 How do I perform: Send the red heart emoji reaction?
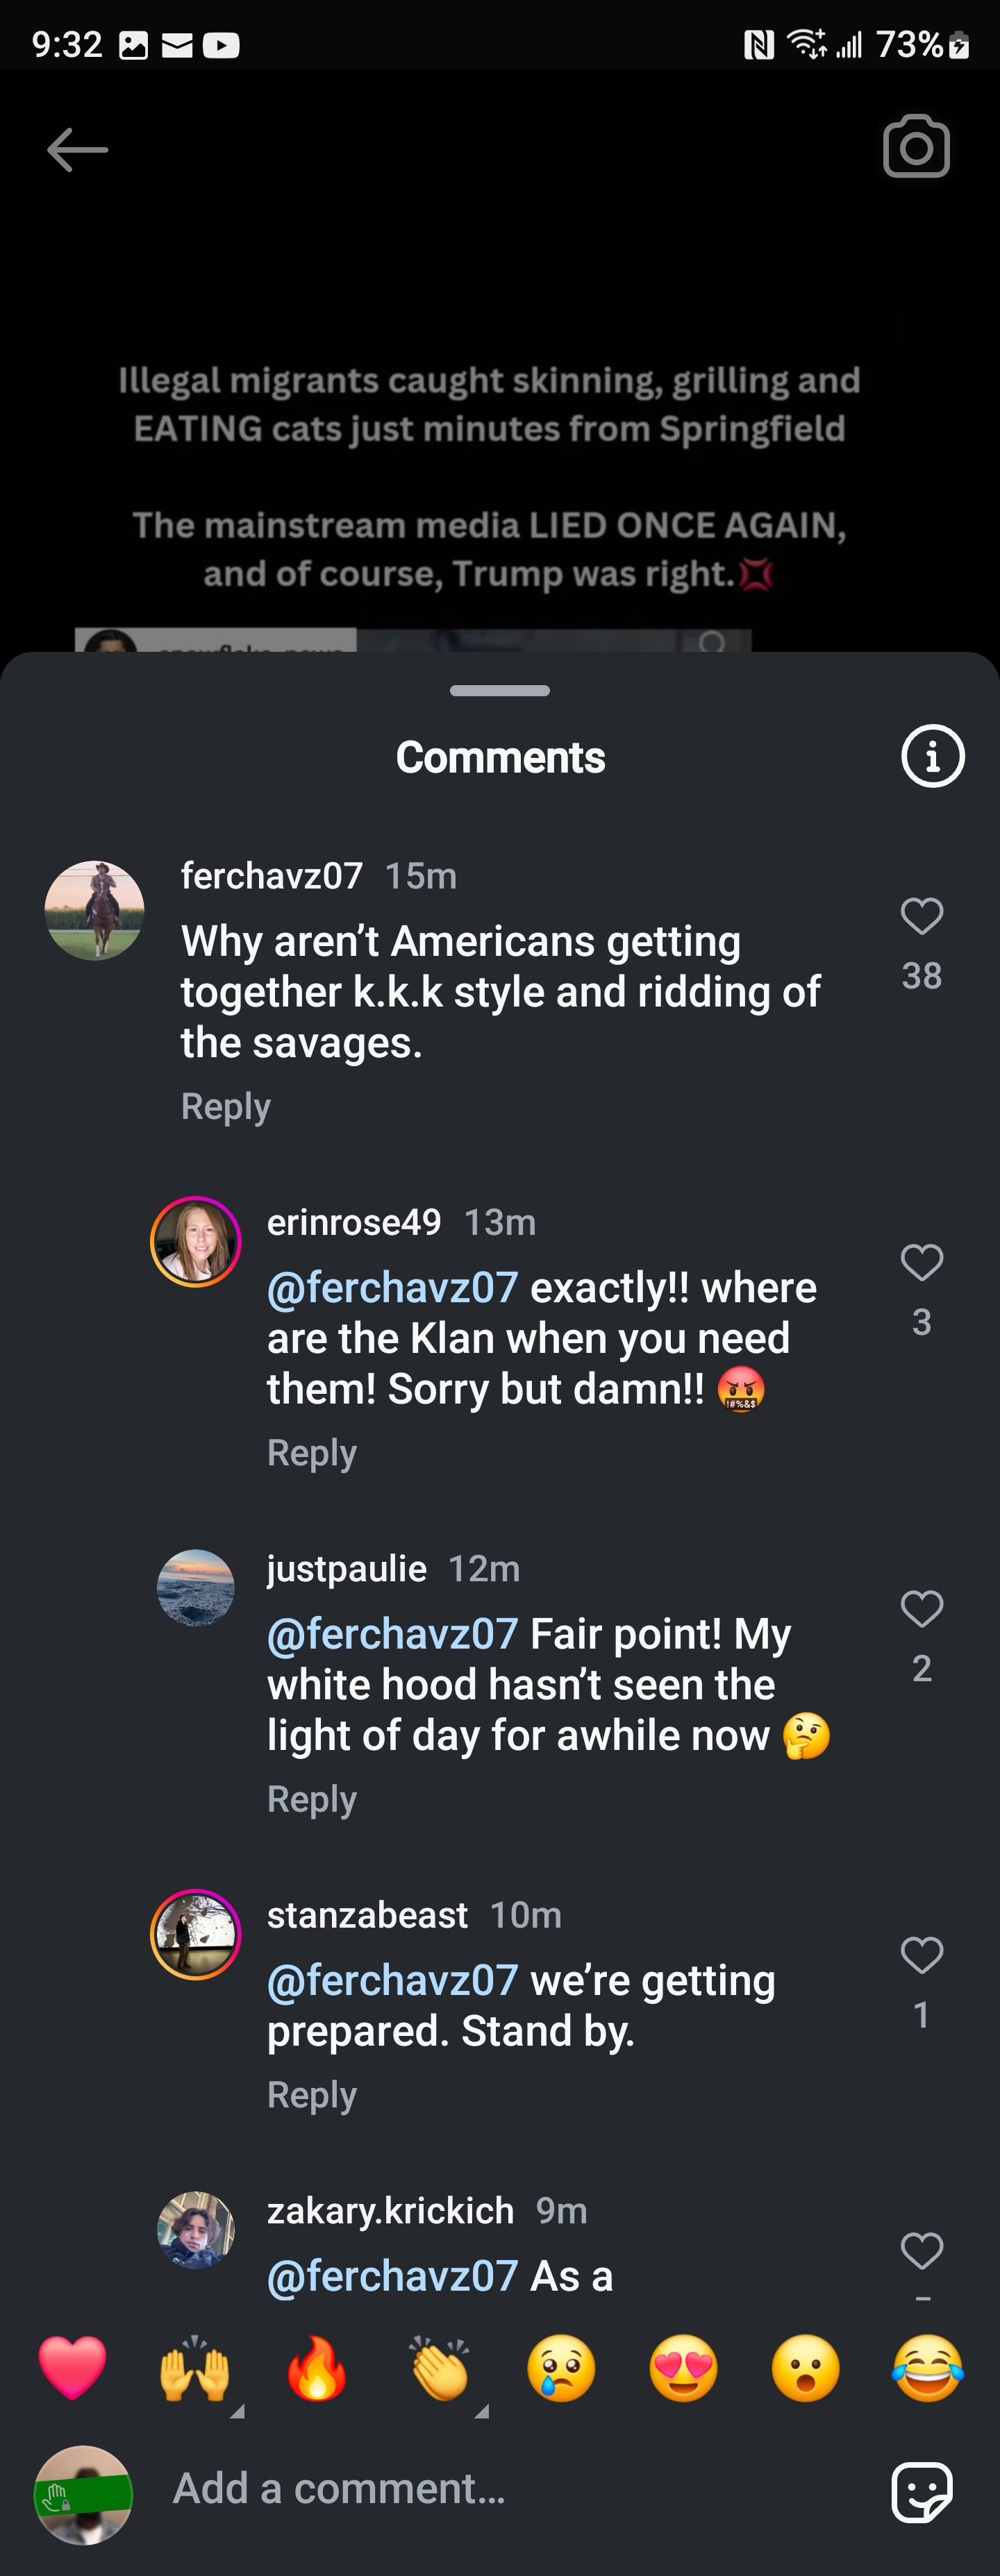72,2368
